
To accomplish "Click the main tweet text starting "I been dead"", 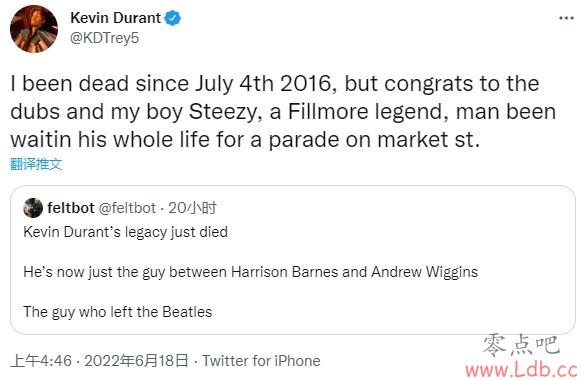I will pos(283,112).
